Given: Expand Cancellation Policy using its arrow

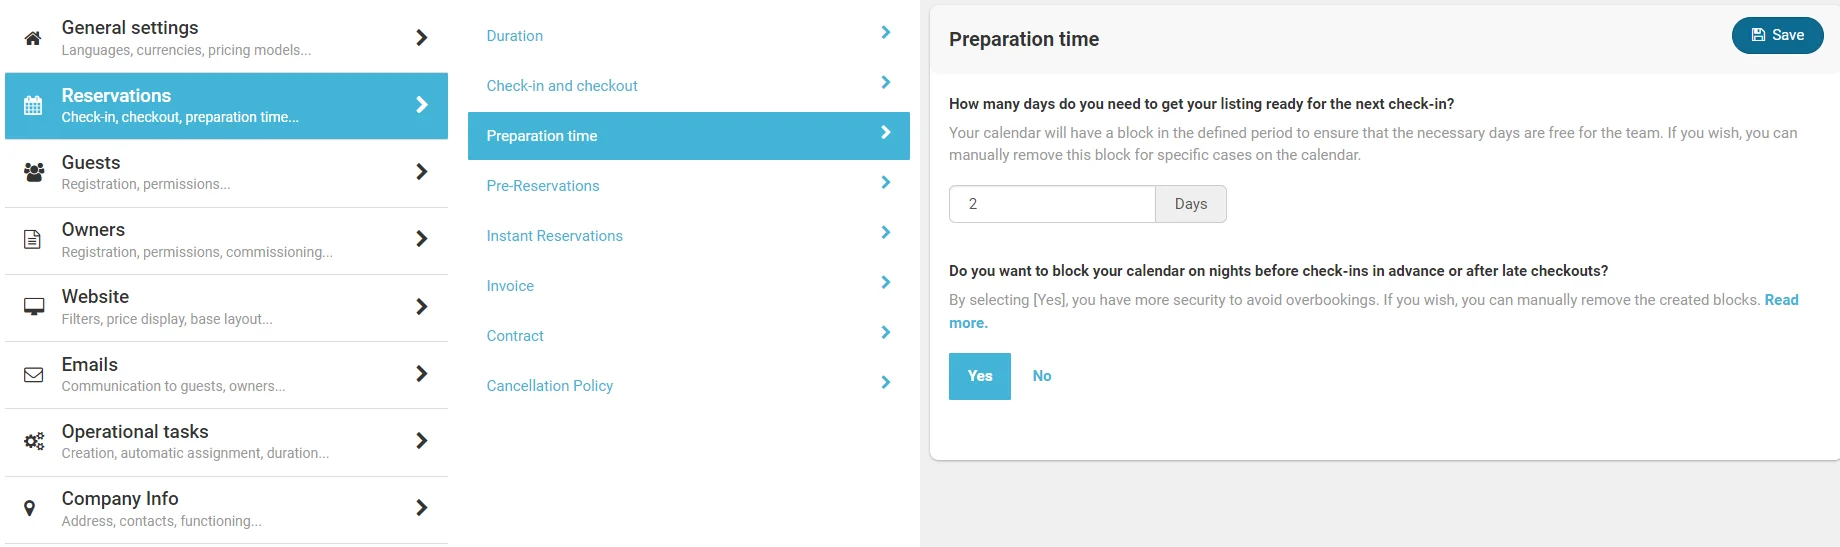Looking at the screenshot, I should [885, 383].
